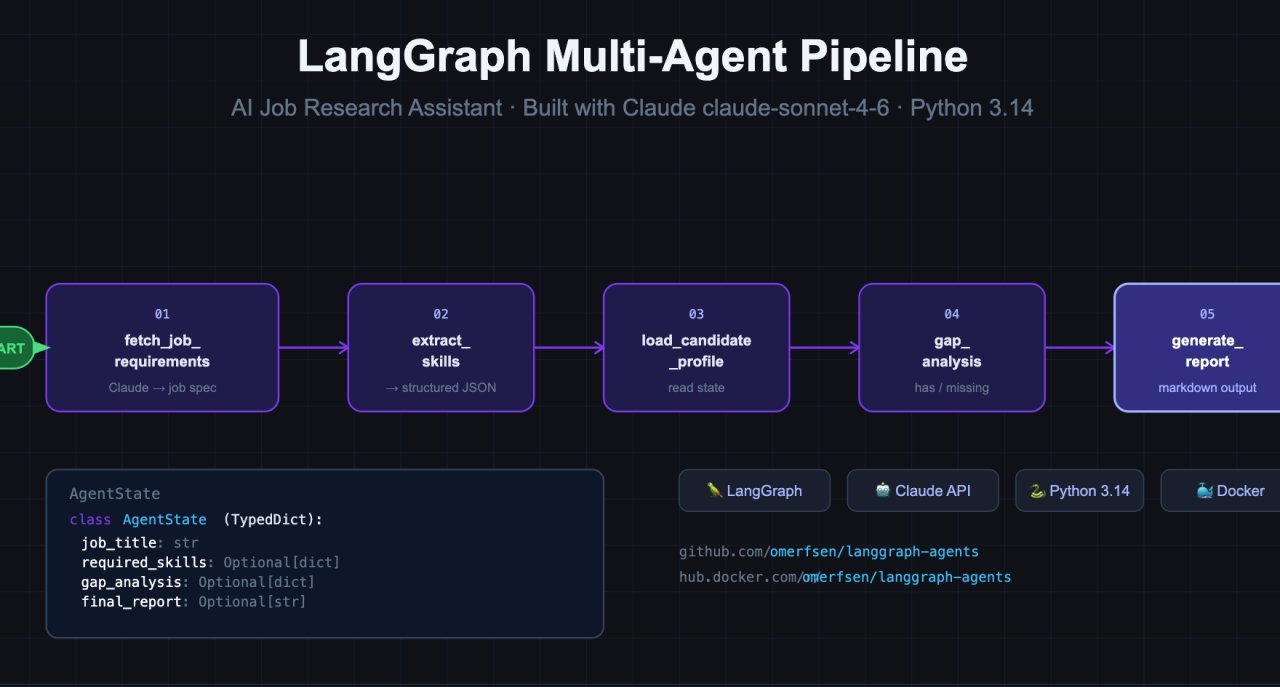The image size is (1280, 687).
Task: Open the hub.docker.com langgraph-agents link
Action: (x=845, y=577)
